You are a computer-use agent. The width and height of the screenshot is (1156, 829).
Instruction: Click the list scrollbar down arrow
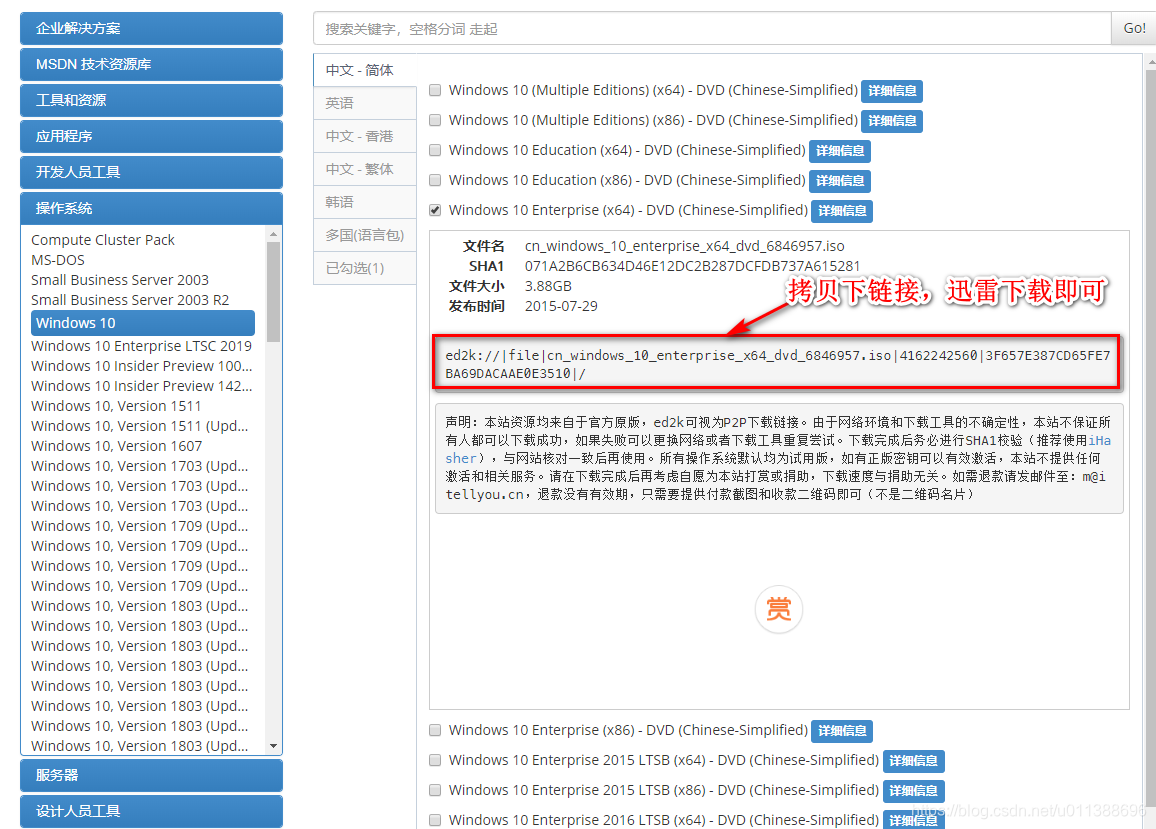(x=274, y=746)
